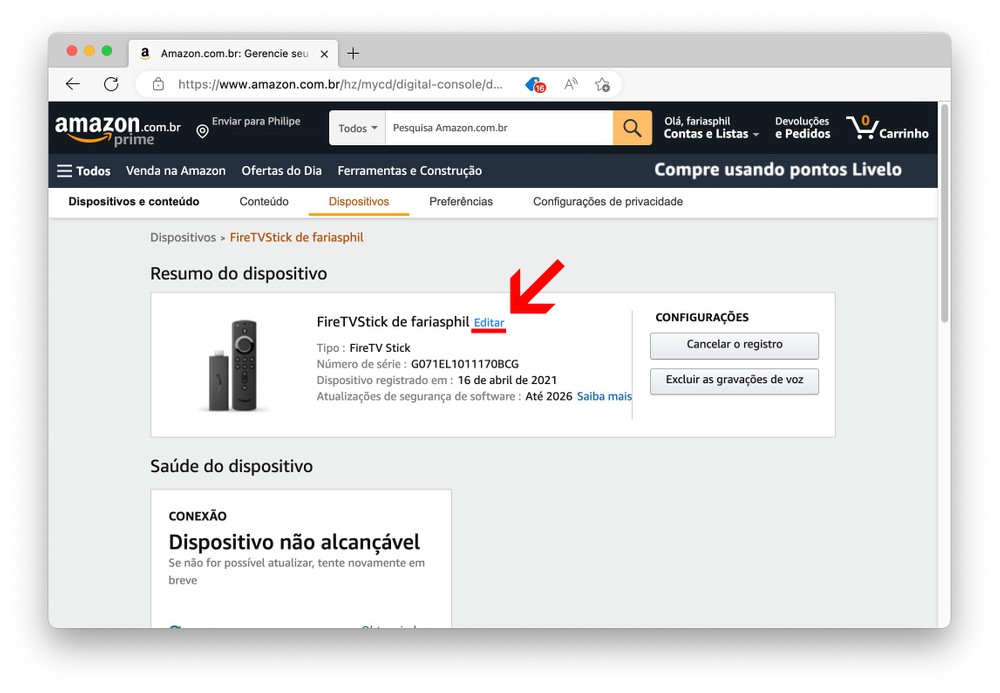Reload the page with the refresh icon
The height and width of the screenshot is (693, 1000).
point(111,84)
